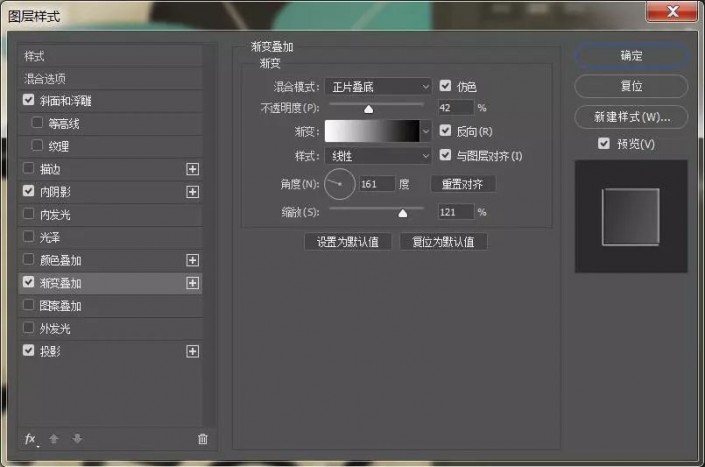Add another 内阴影 effect with plus icon
The width and height of the screenshot is (705, 467).
[x=192, y=192]
